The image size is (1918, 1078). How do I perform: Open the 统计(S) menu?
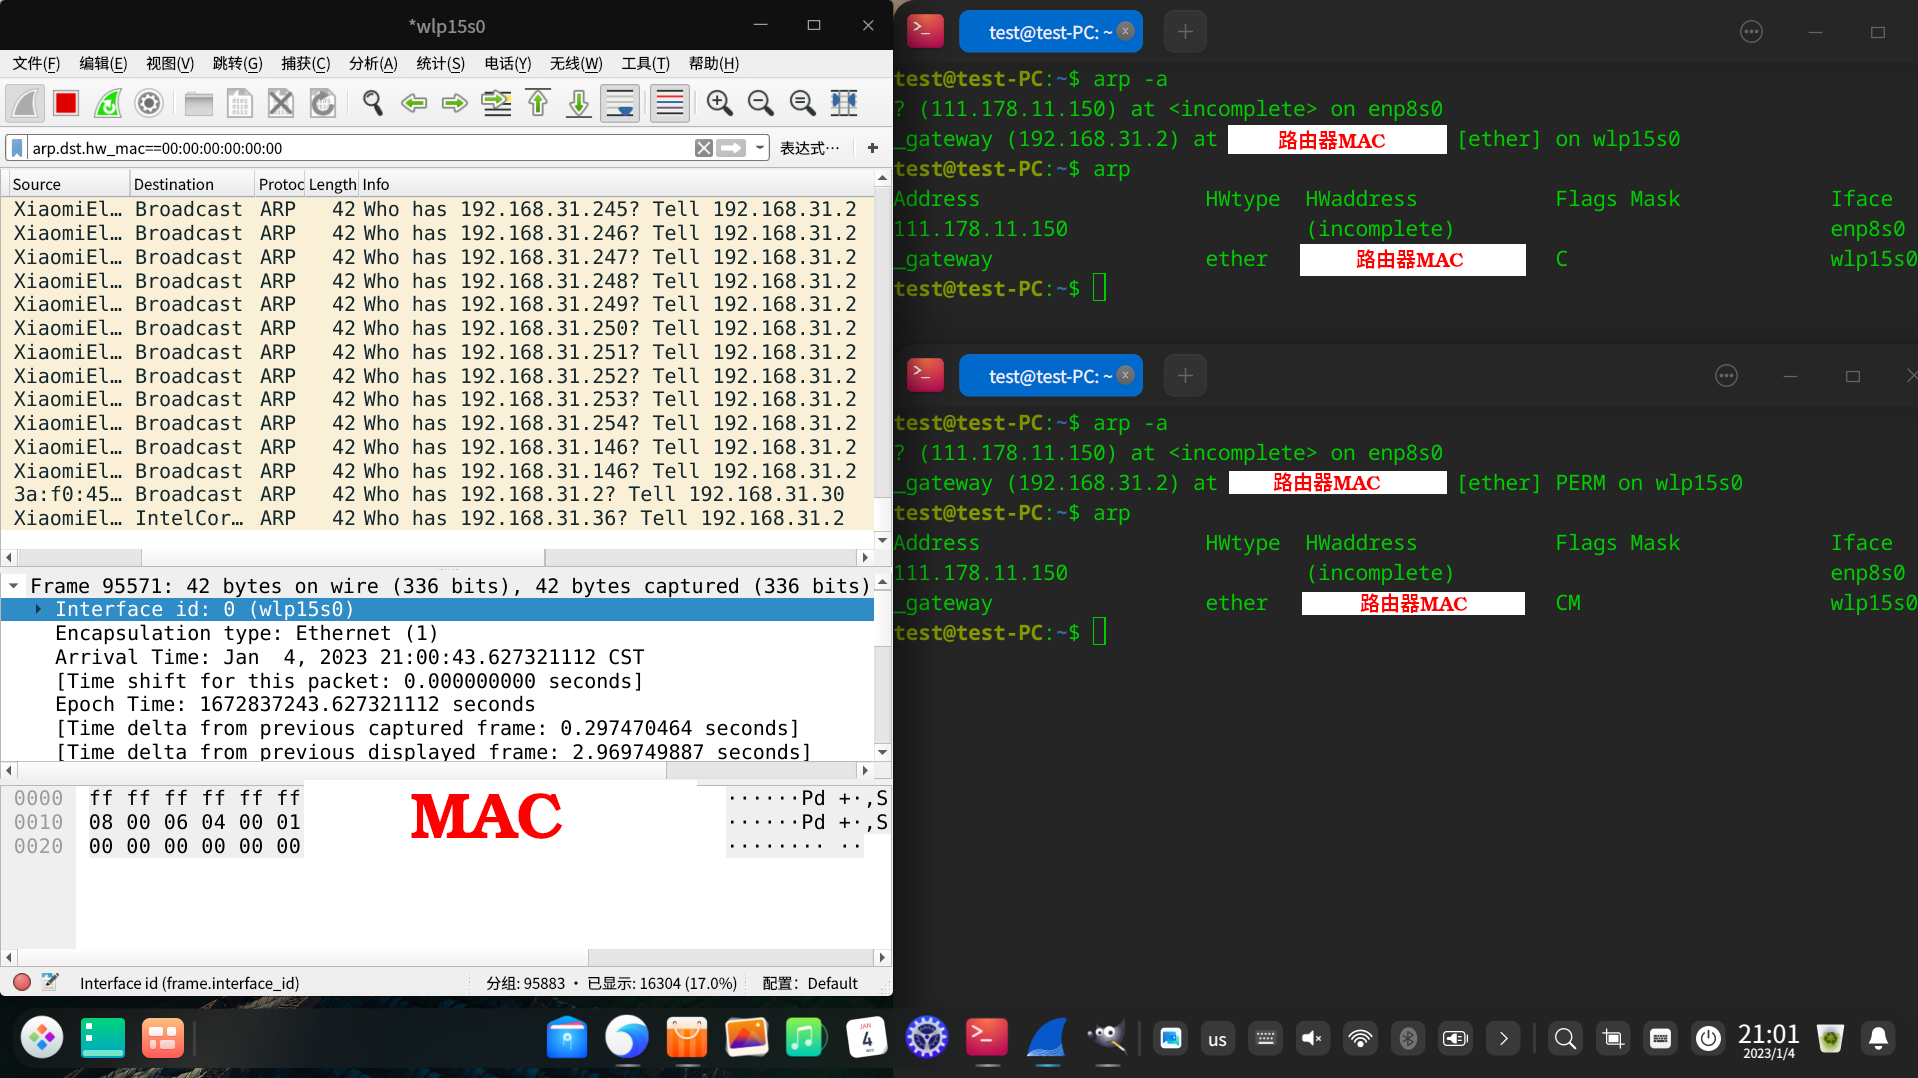[x=440, y=64]
